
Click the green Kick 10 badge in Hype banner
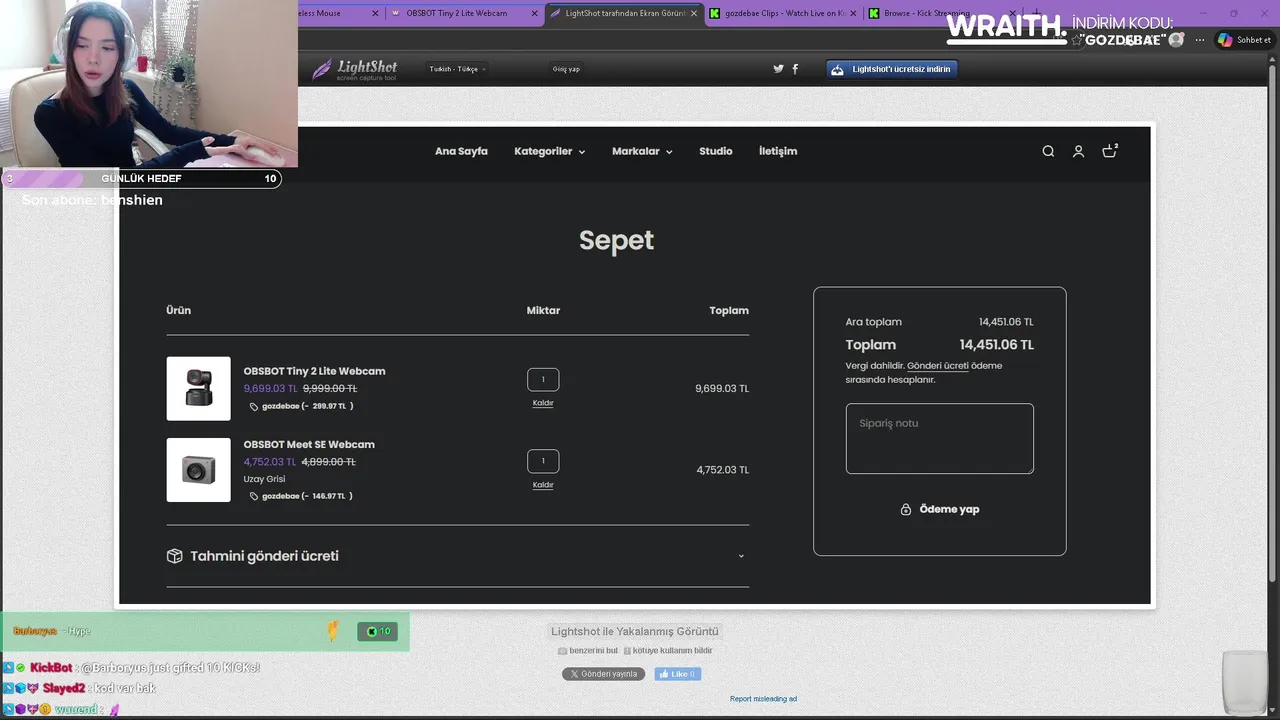[378, 631]
